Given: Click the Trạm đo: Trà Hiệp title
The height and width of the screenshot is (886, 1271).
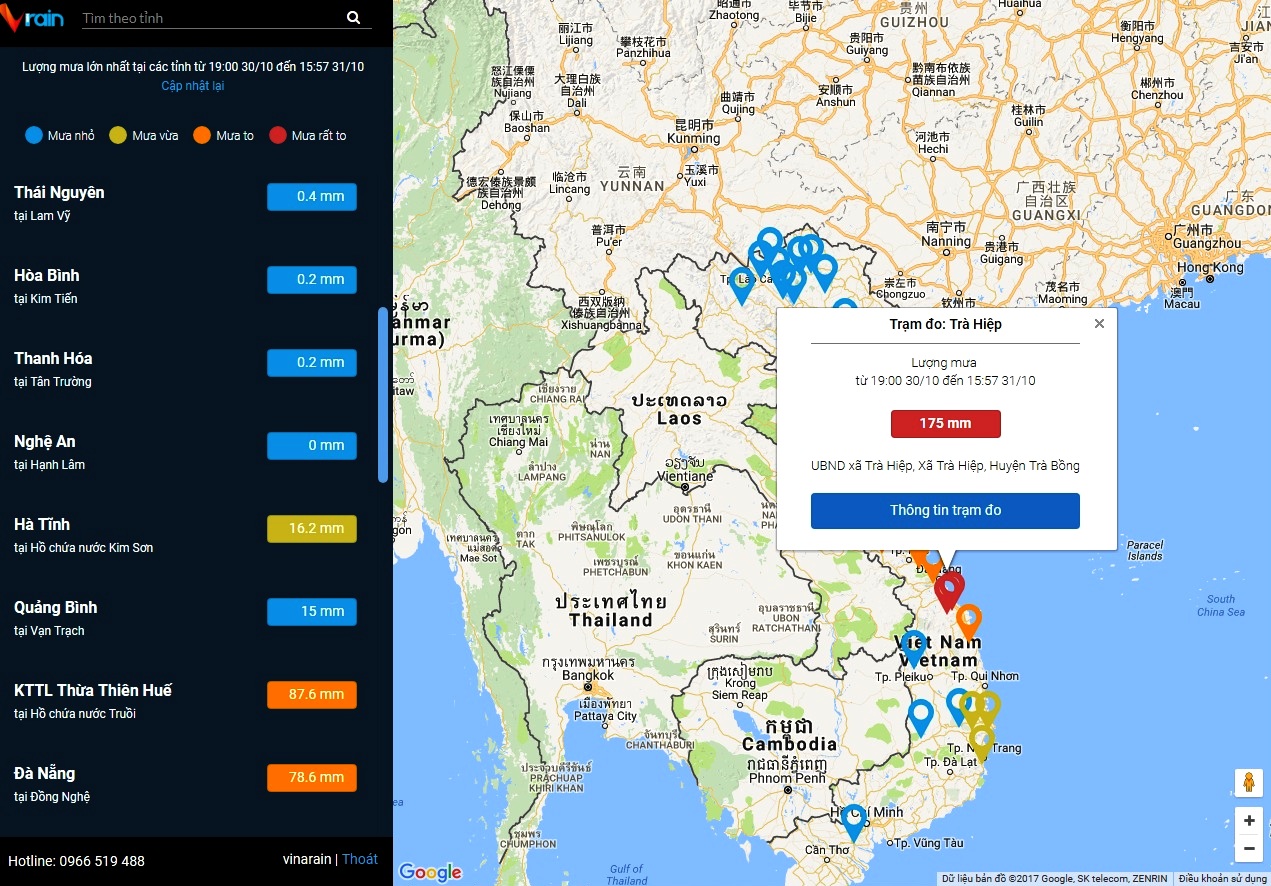Looking at the screenshot, I should click(x=945, y=324).
